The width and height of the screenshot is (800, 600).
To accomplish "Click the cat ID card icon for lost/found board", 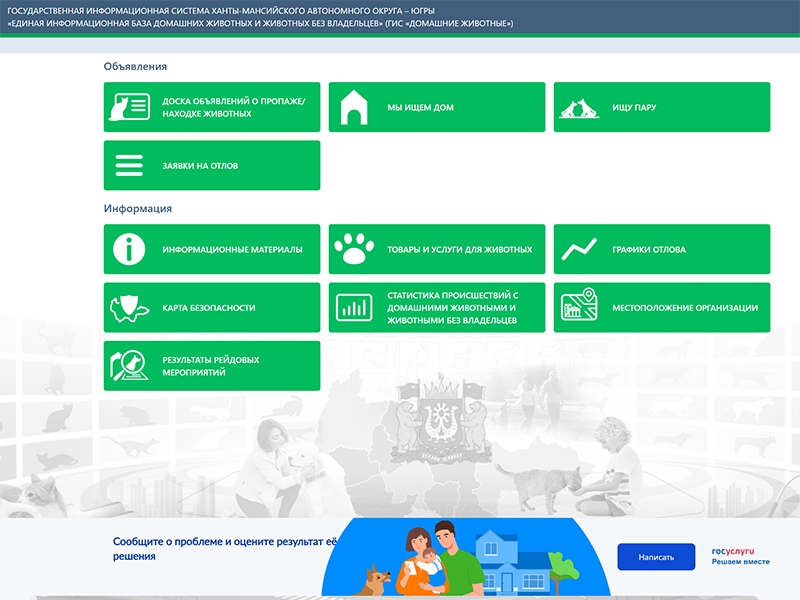I will pyautogui.click(x=129, y=107).
